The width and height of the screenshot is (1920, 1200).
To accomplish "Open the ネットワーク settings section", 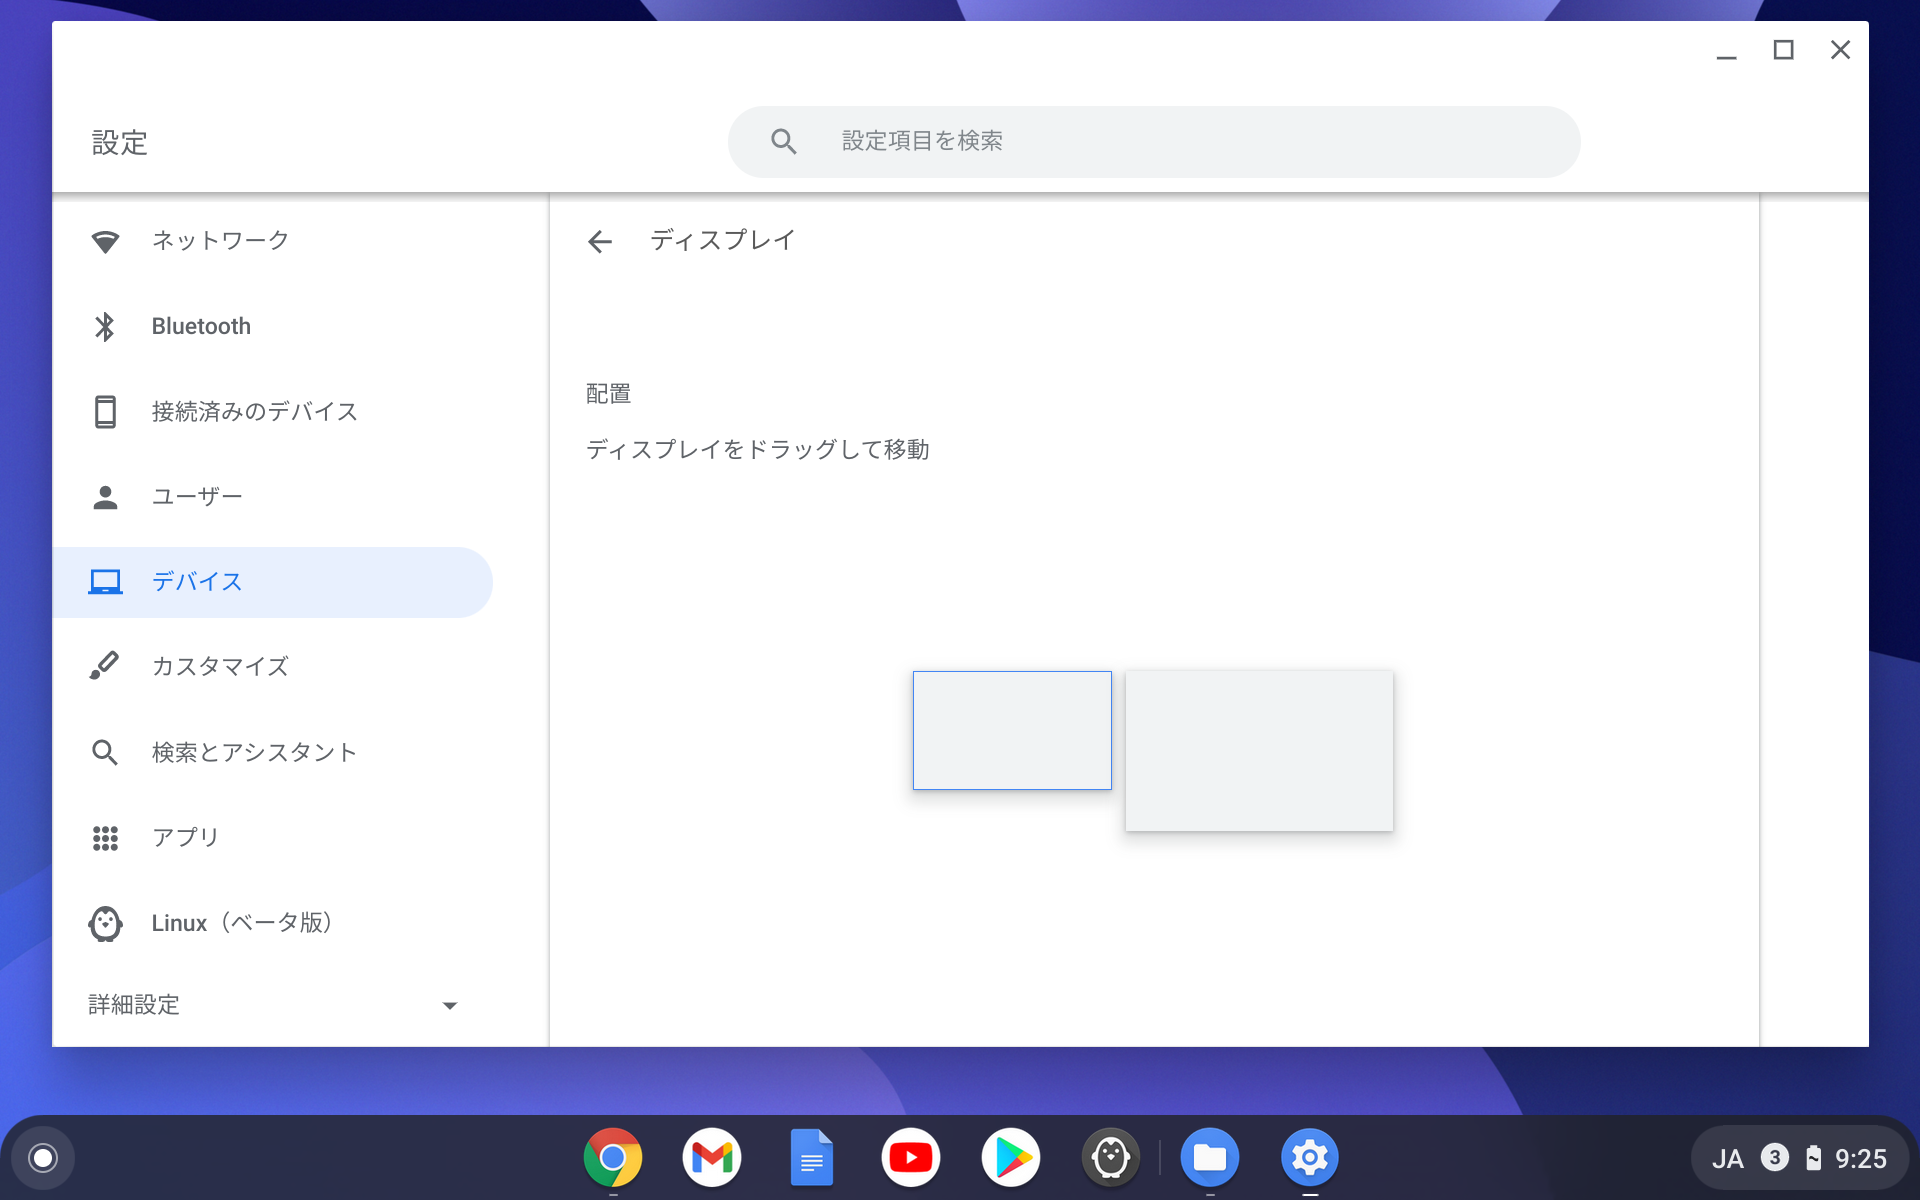I will coord(272,241).
